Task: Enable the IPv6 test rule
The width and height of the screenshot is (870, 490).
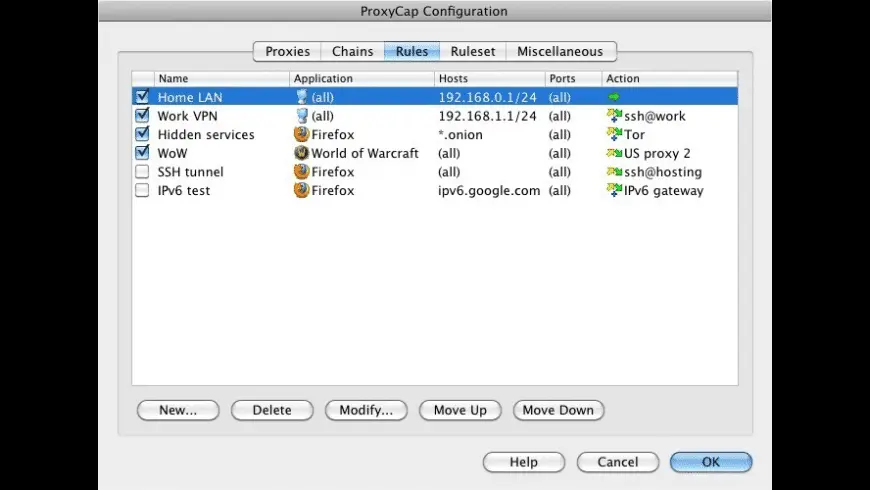Action: [142, 190]
